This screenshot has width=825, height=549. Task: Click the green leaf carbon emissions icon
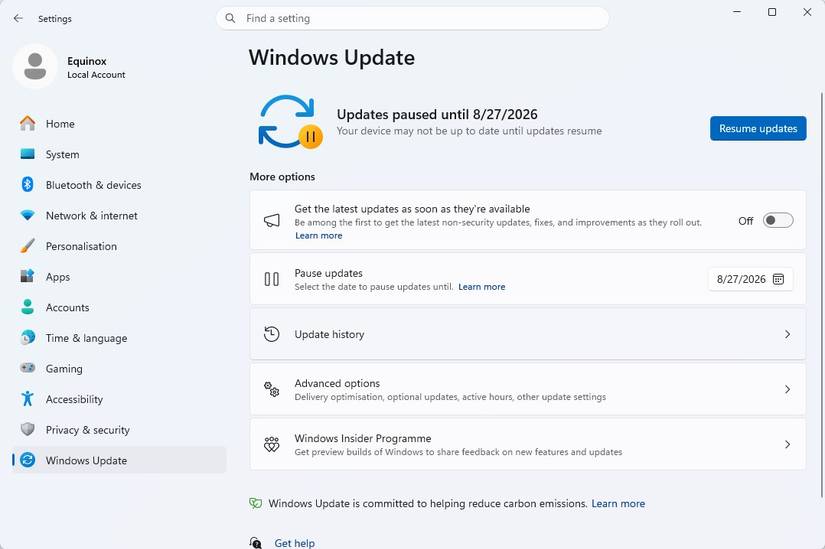point(256,503)
